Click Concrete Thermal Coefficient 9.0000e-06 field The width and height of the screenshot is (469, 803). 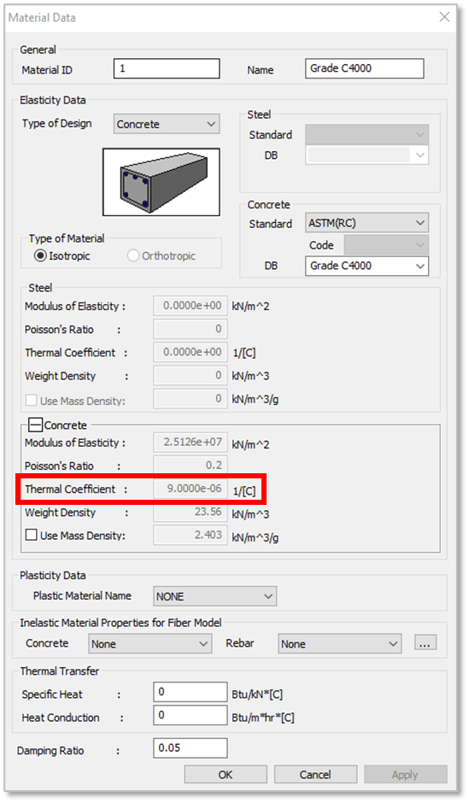pos(190,489)
